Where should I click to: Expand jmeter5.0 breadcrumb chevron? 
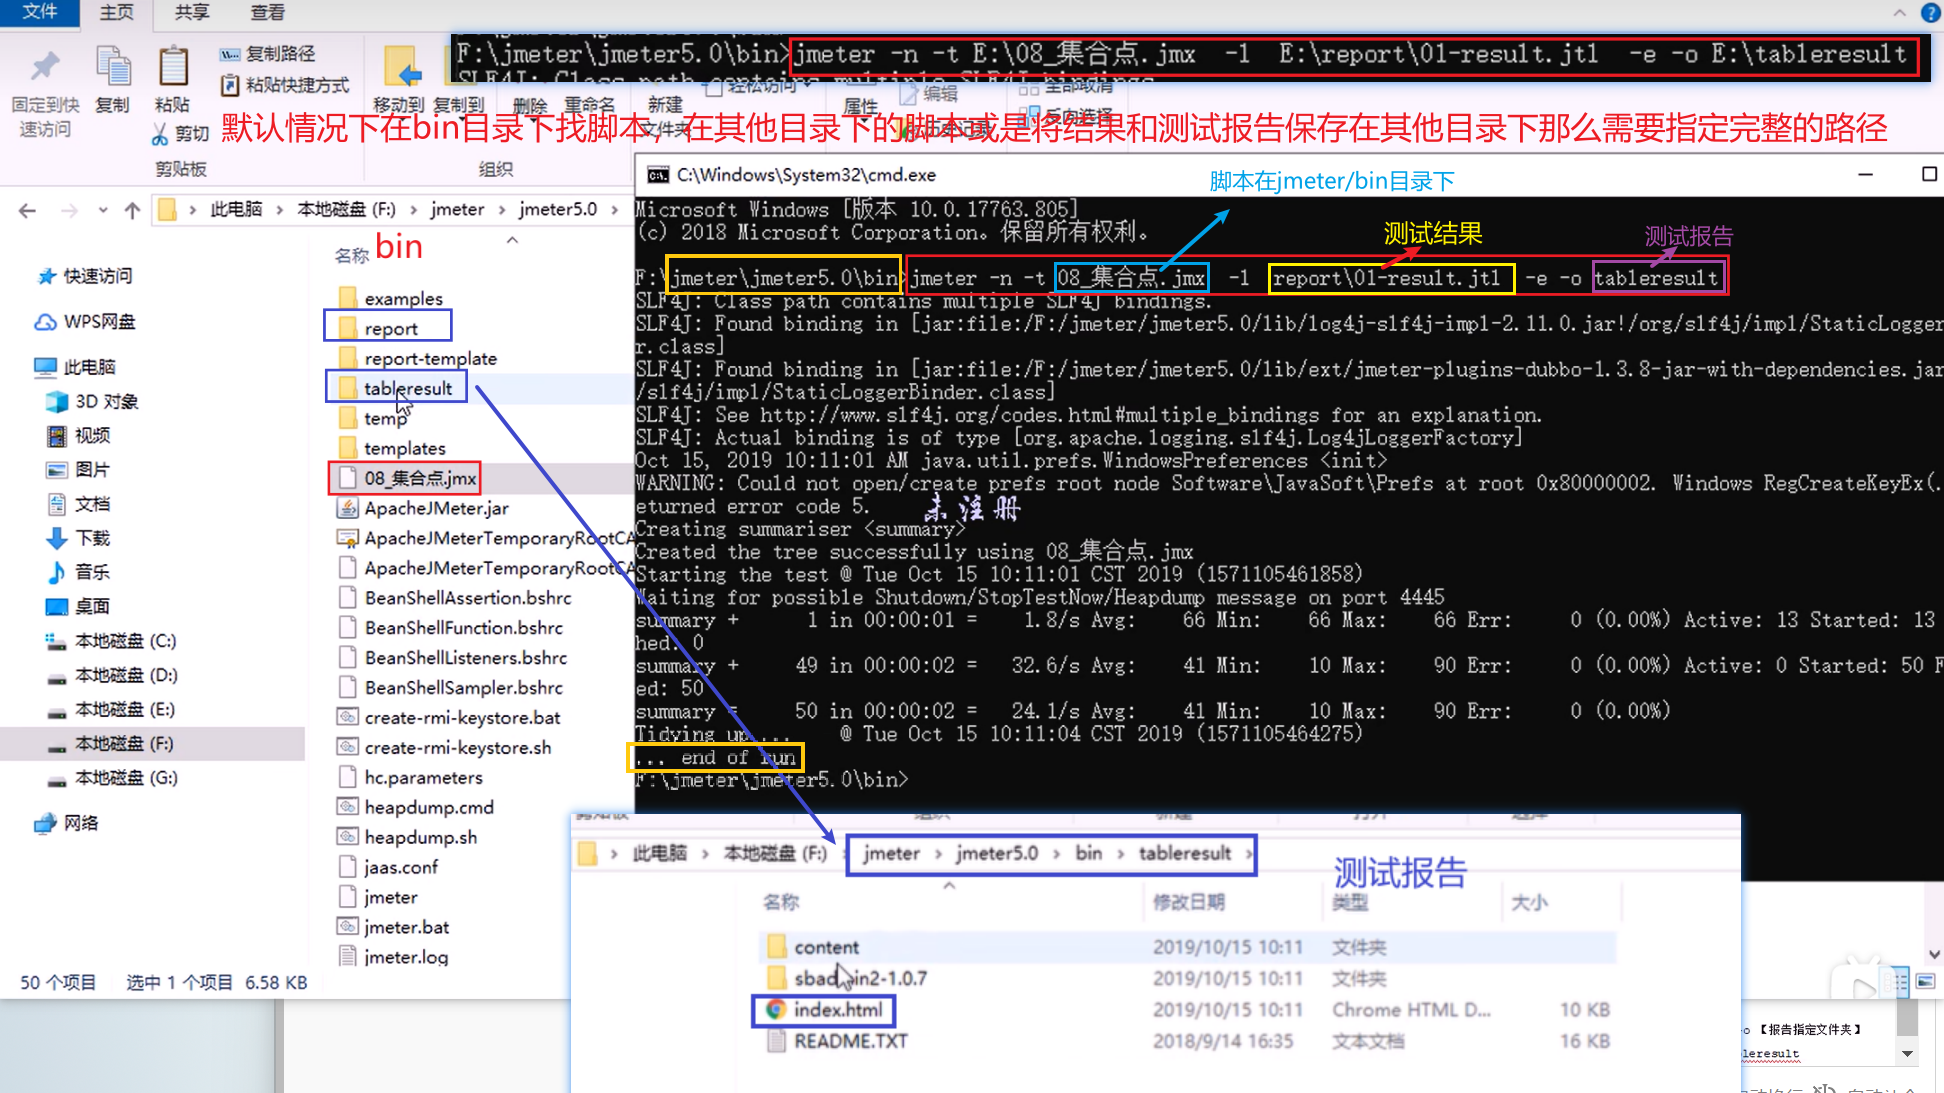[x=614, y=210]
